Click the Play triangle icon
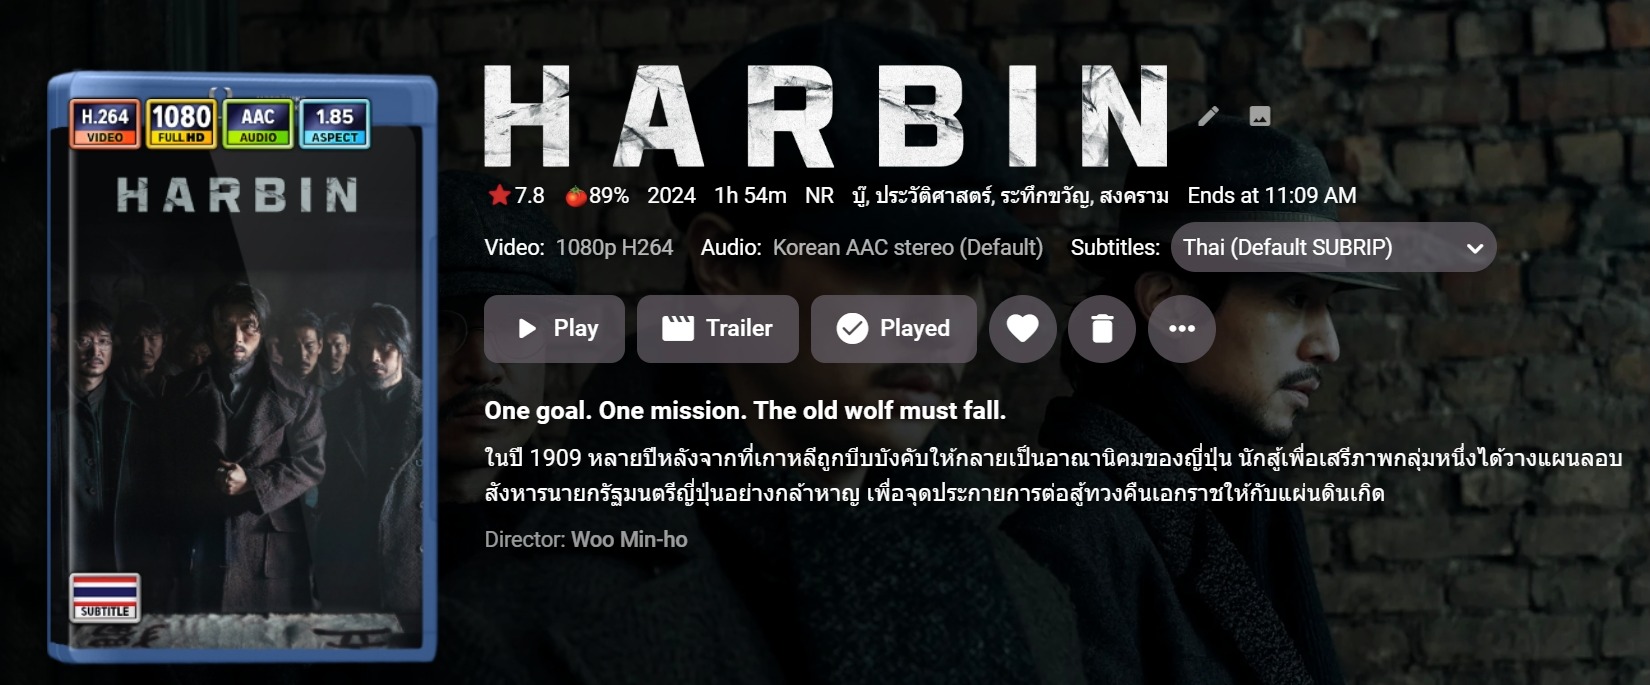 click(527, 328)
